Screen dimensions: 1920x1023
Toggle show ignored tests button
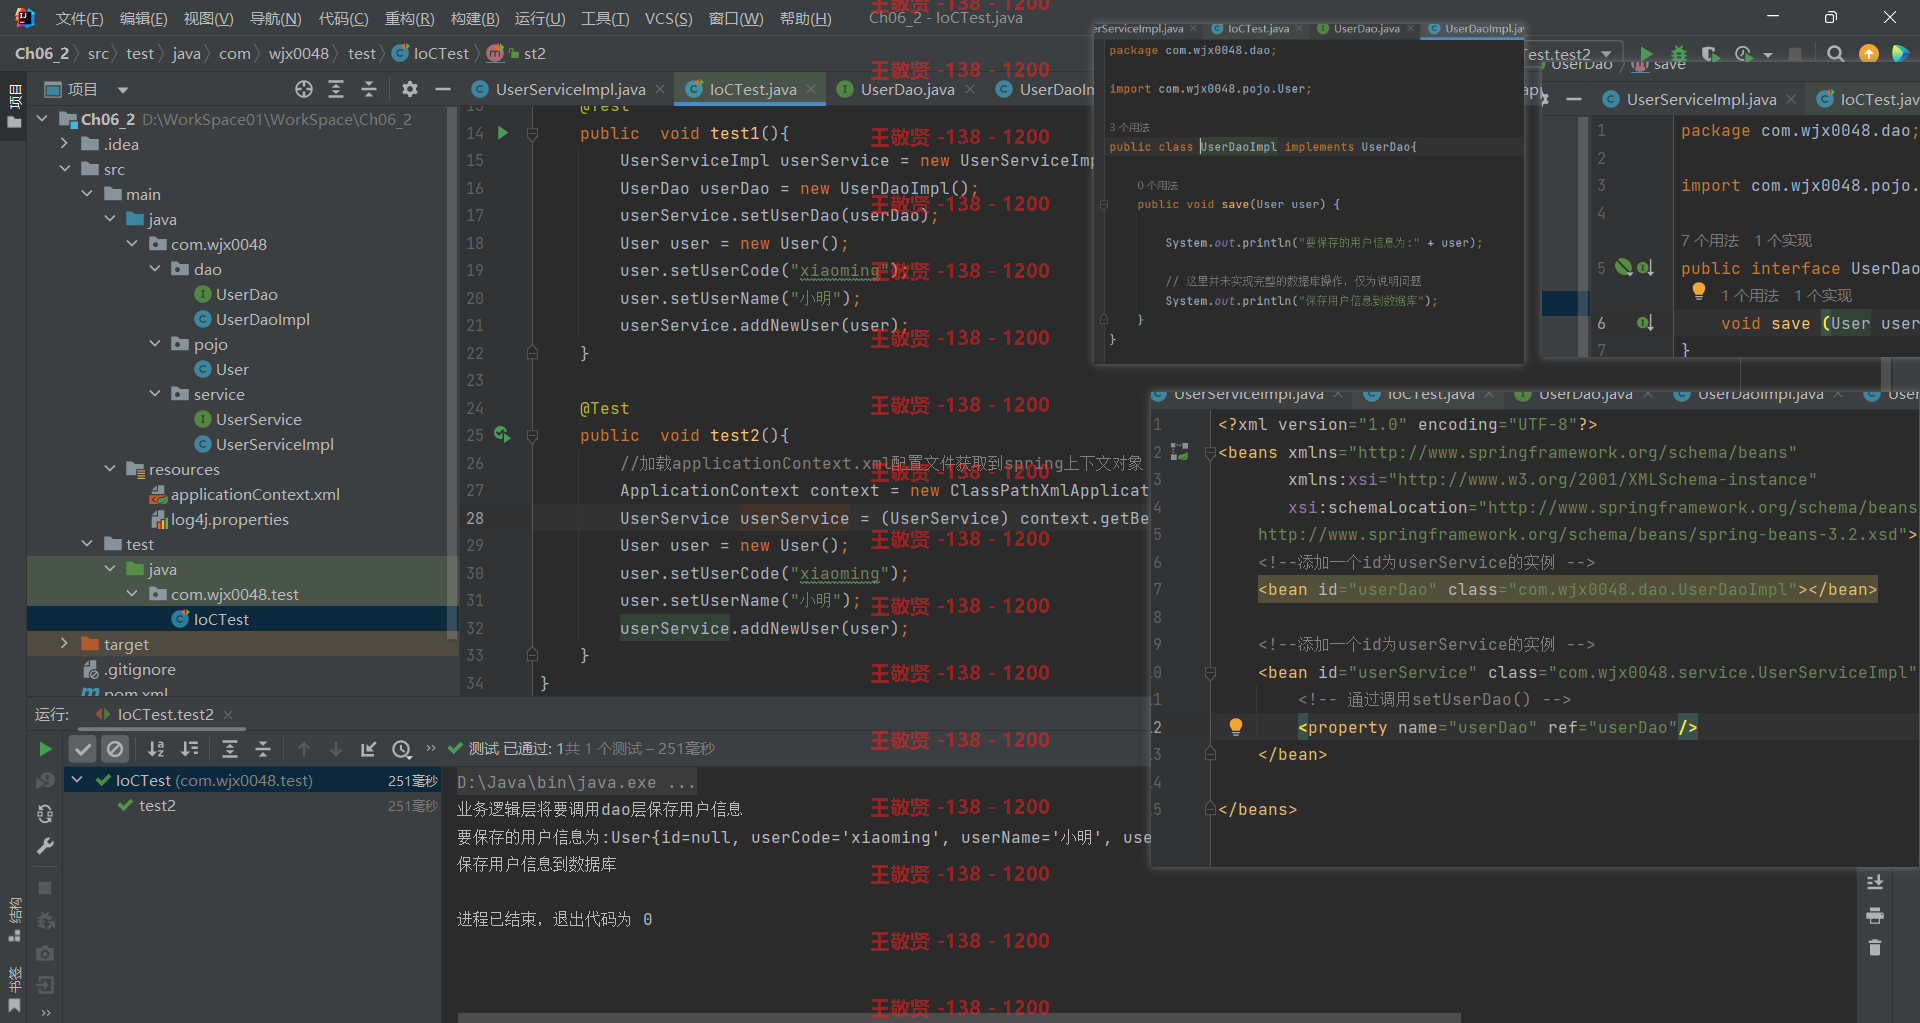click(115, 748)
